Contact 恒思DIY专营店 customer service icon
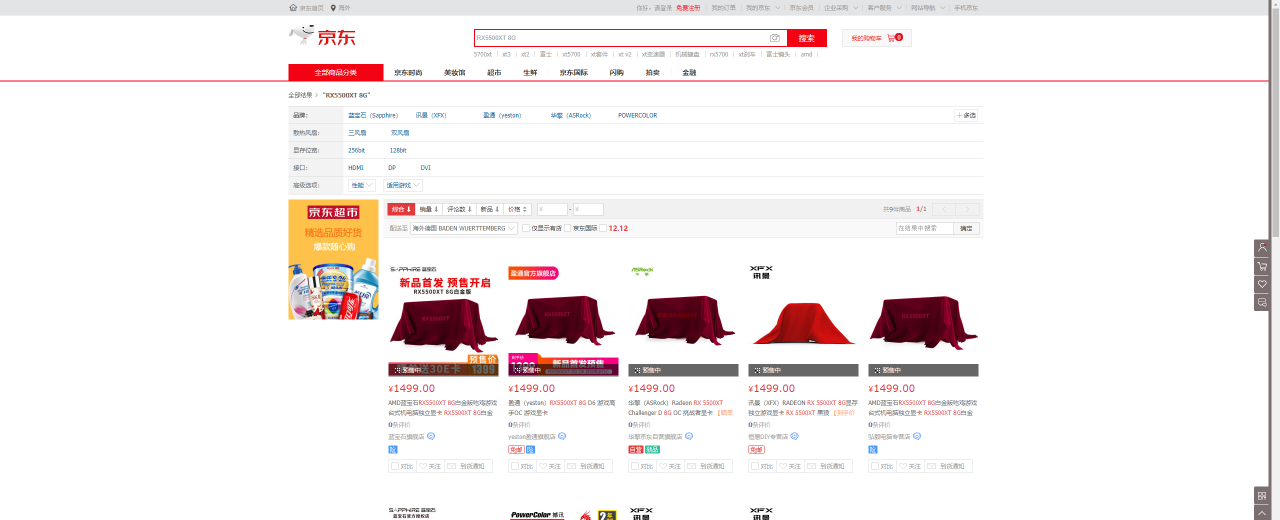The image size is (1280, 520). (795, 436)
